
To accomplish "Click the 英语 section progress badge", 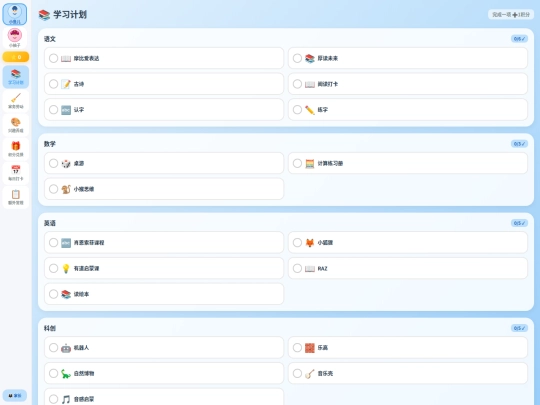I will [519, 223].
